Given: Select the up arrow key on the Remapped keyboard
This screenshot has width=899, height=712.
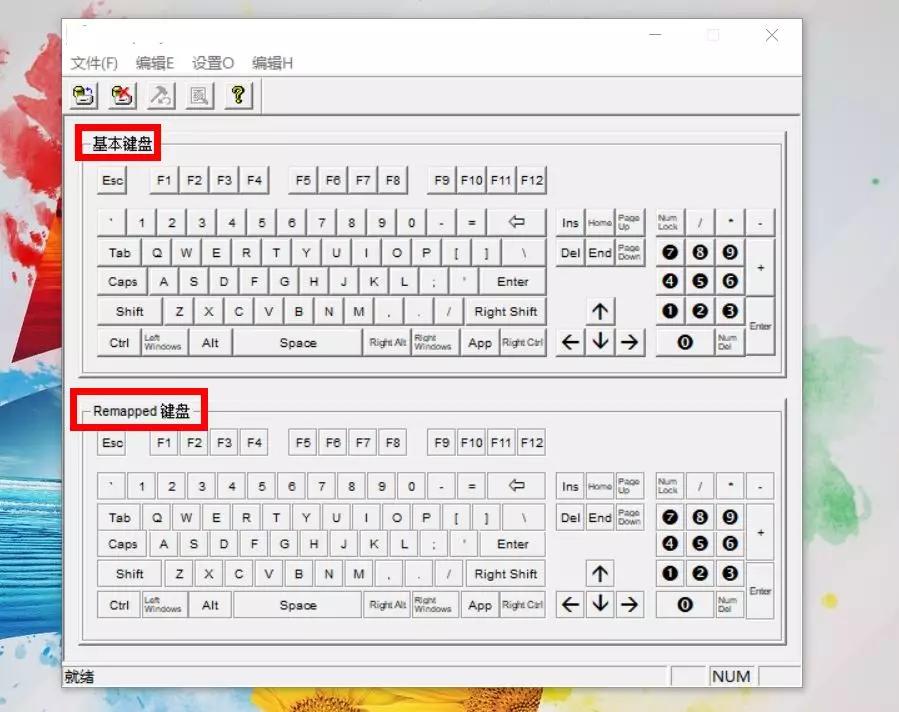Looking at the screenshot, I should point(599,574).
